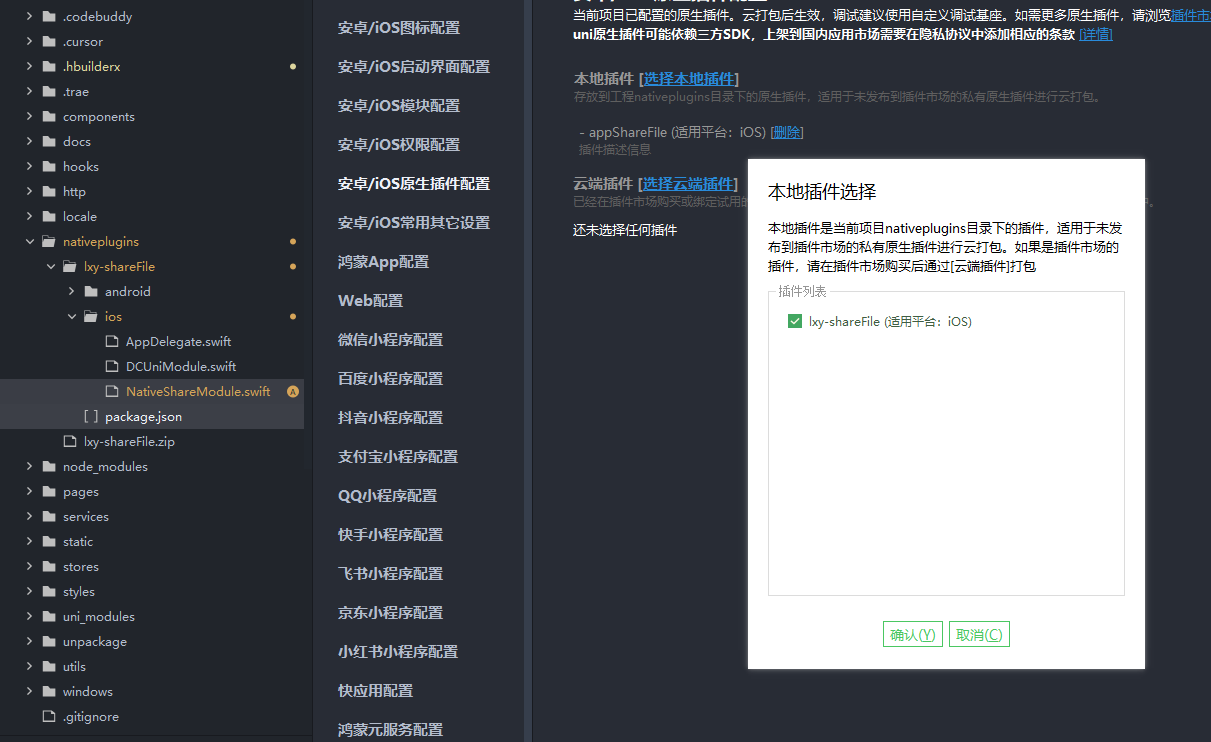
Task: Click the android folder icon
Action: pos(91,292)
